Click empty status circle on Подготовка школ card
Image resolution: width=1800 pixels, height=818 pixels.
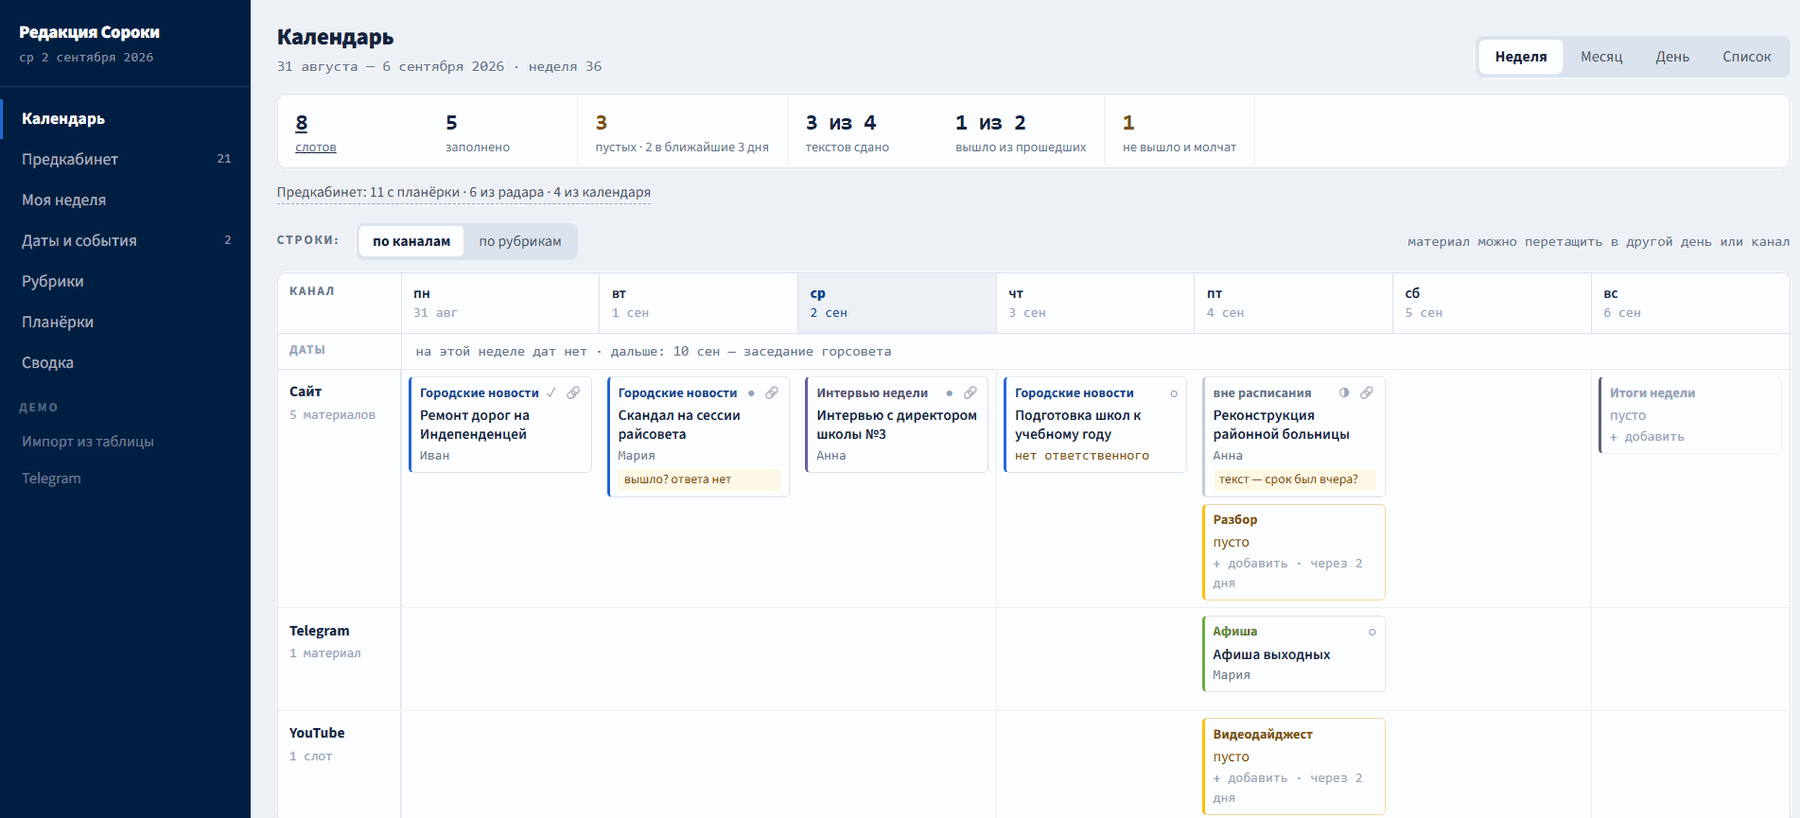1174,394
